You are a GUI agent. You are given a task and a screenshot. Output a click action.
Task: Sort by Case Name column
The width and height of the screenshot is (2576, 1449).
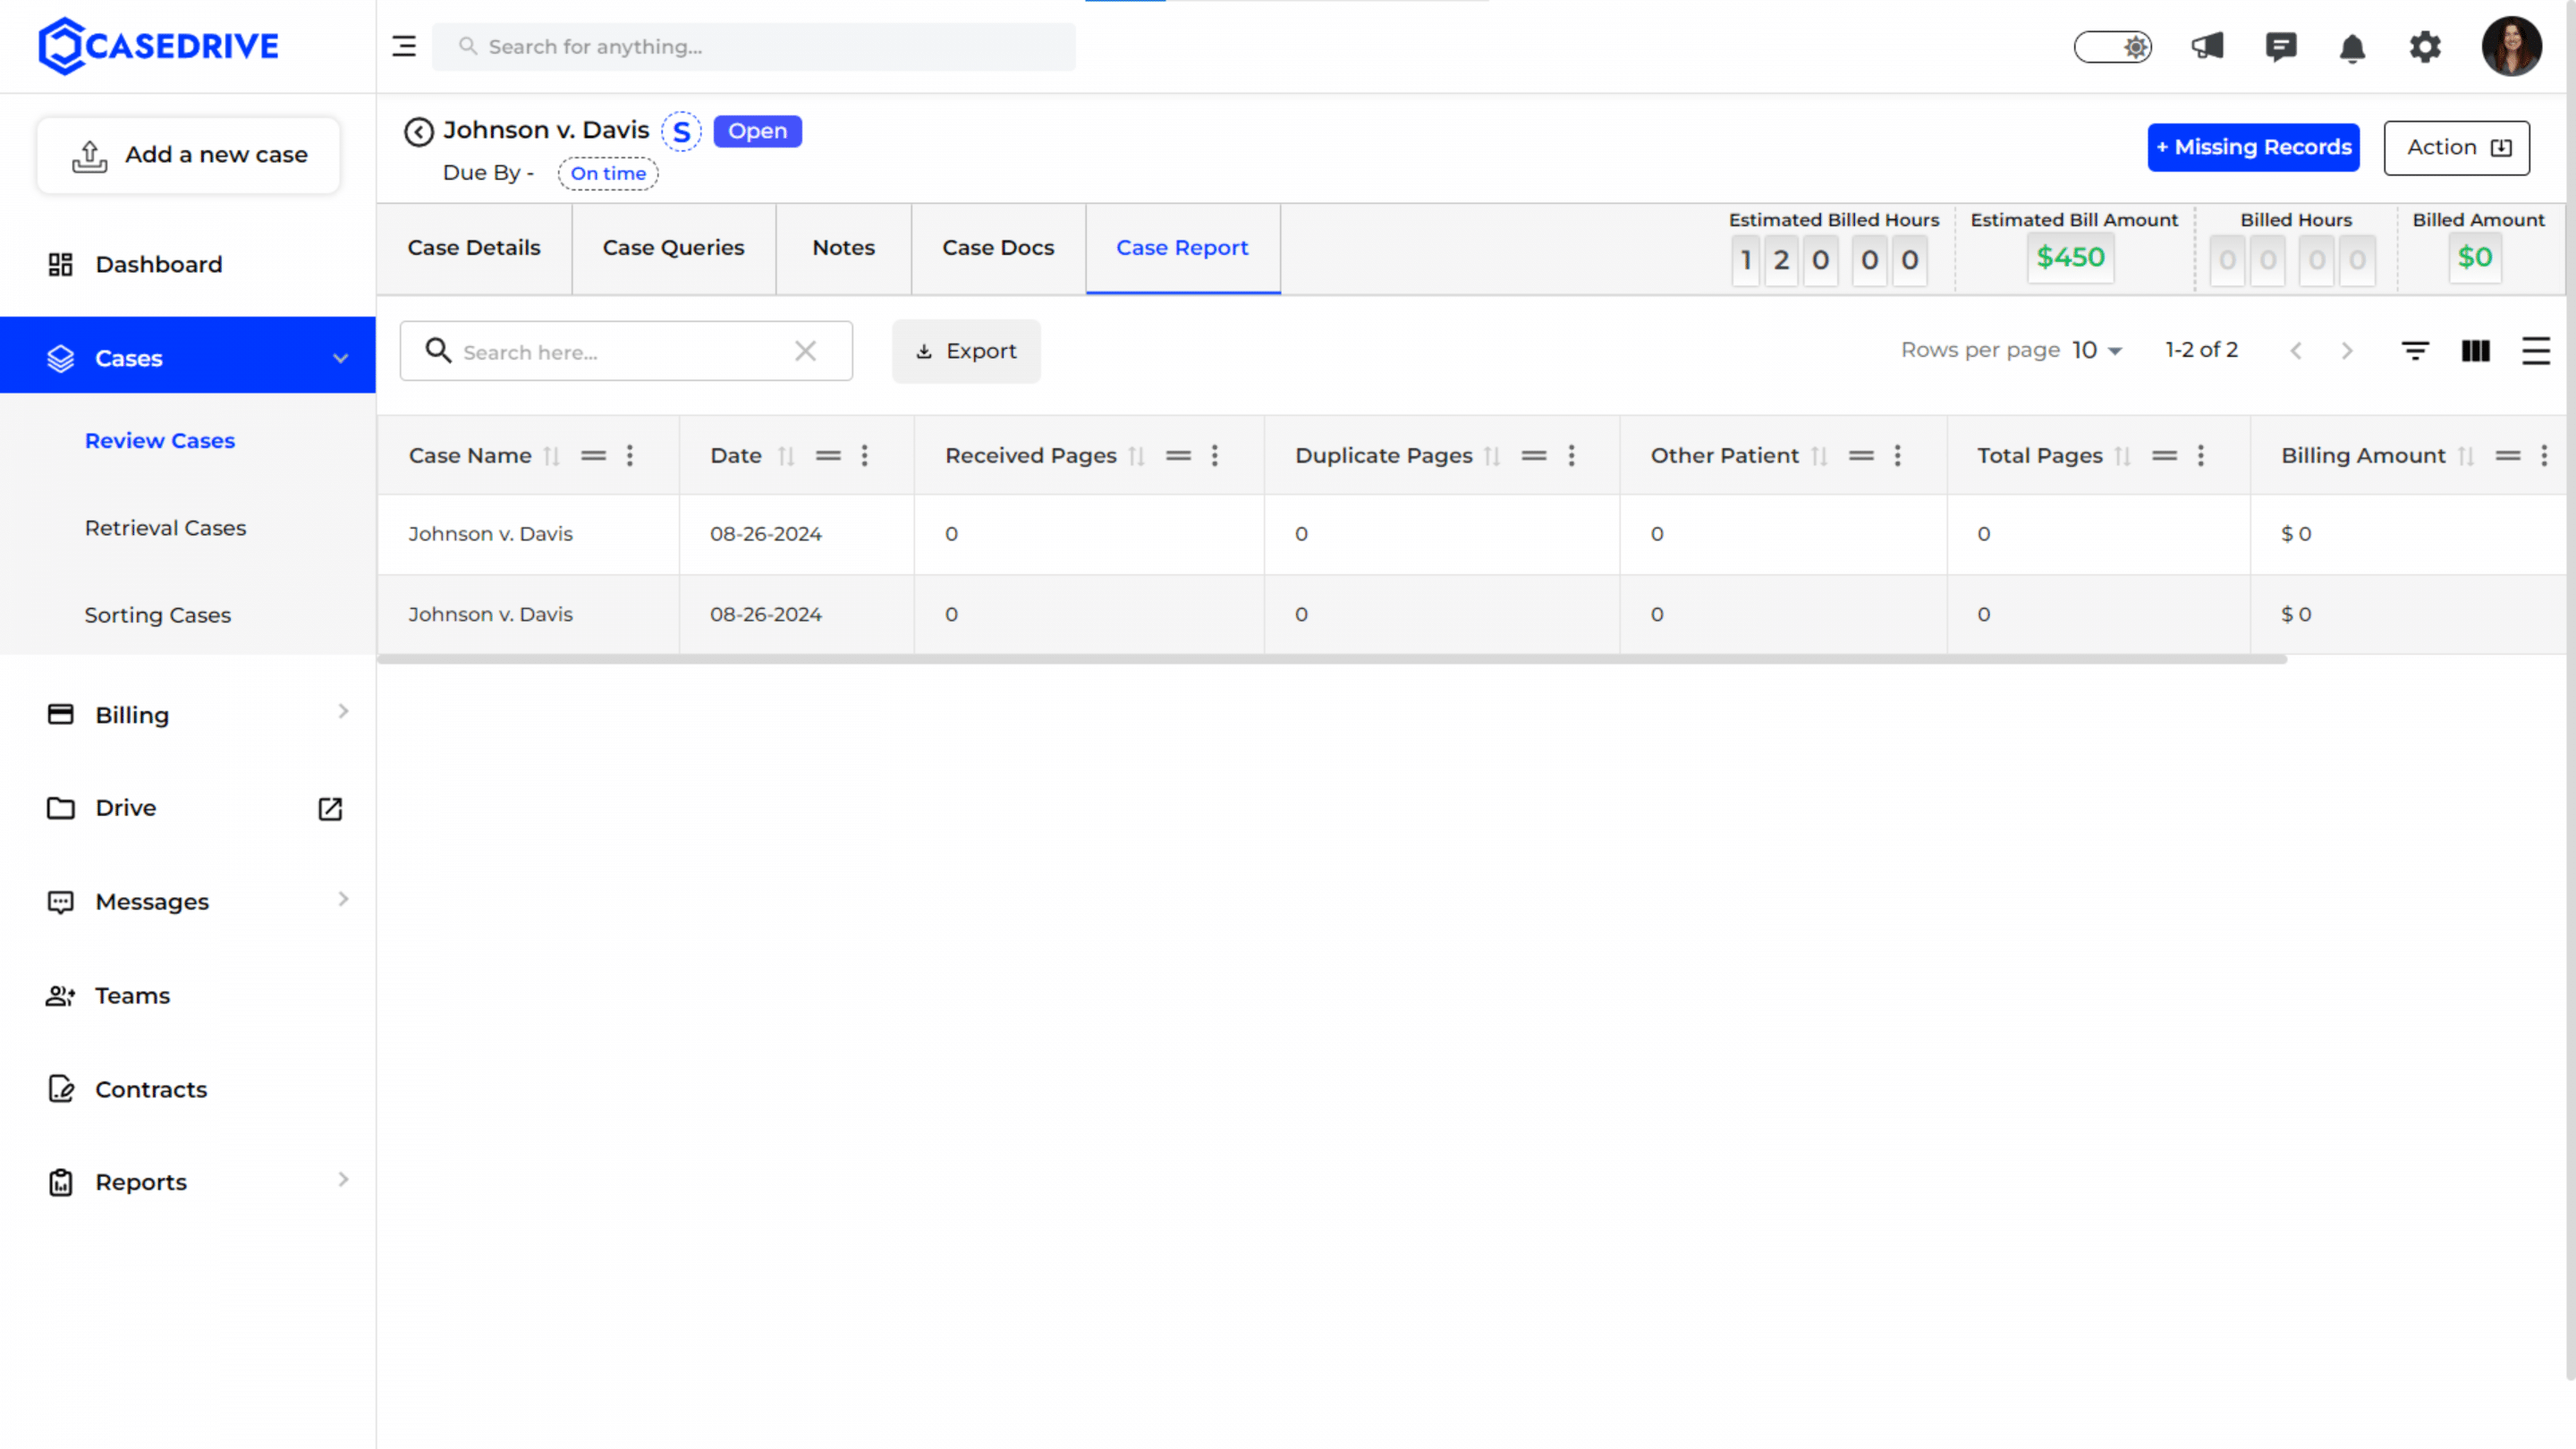551,456
